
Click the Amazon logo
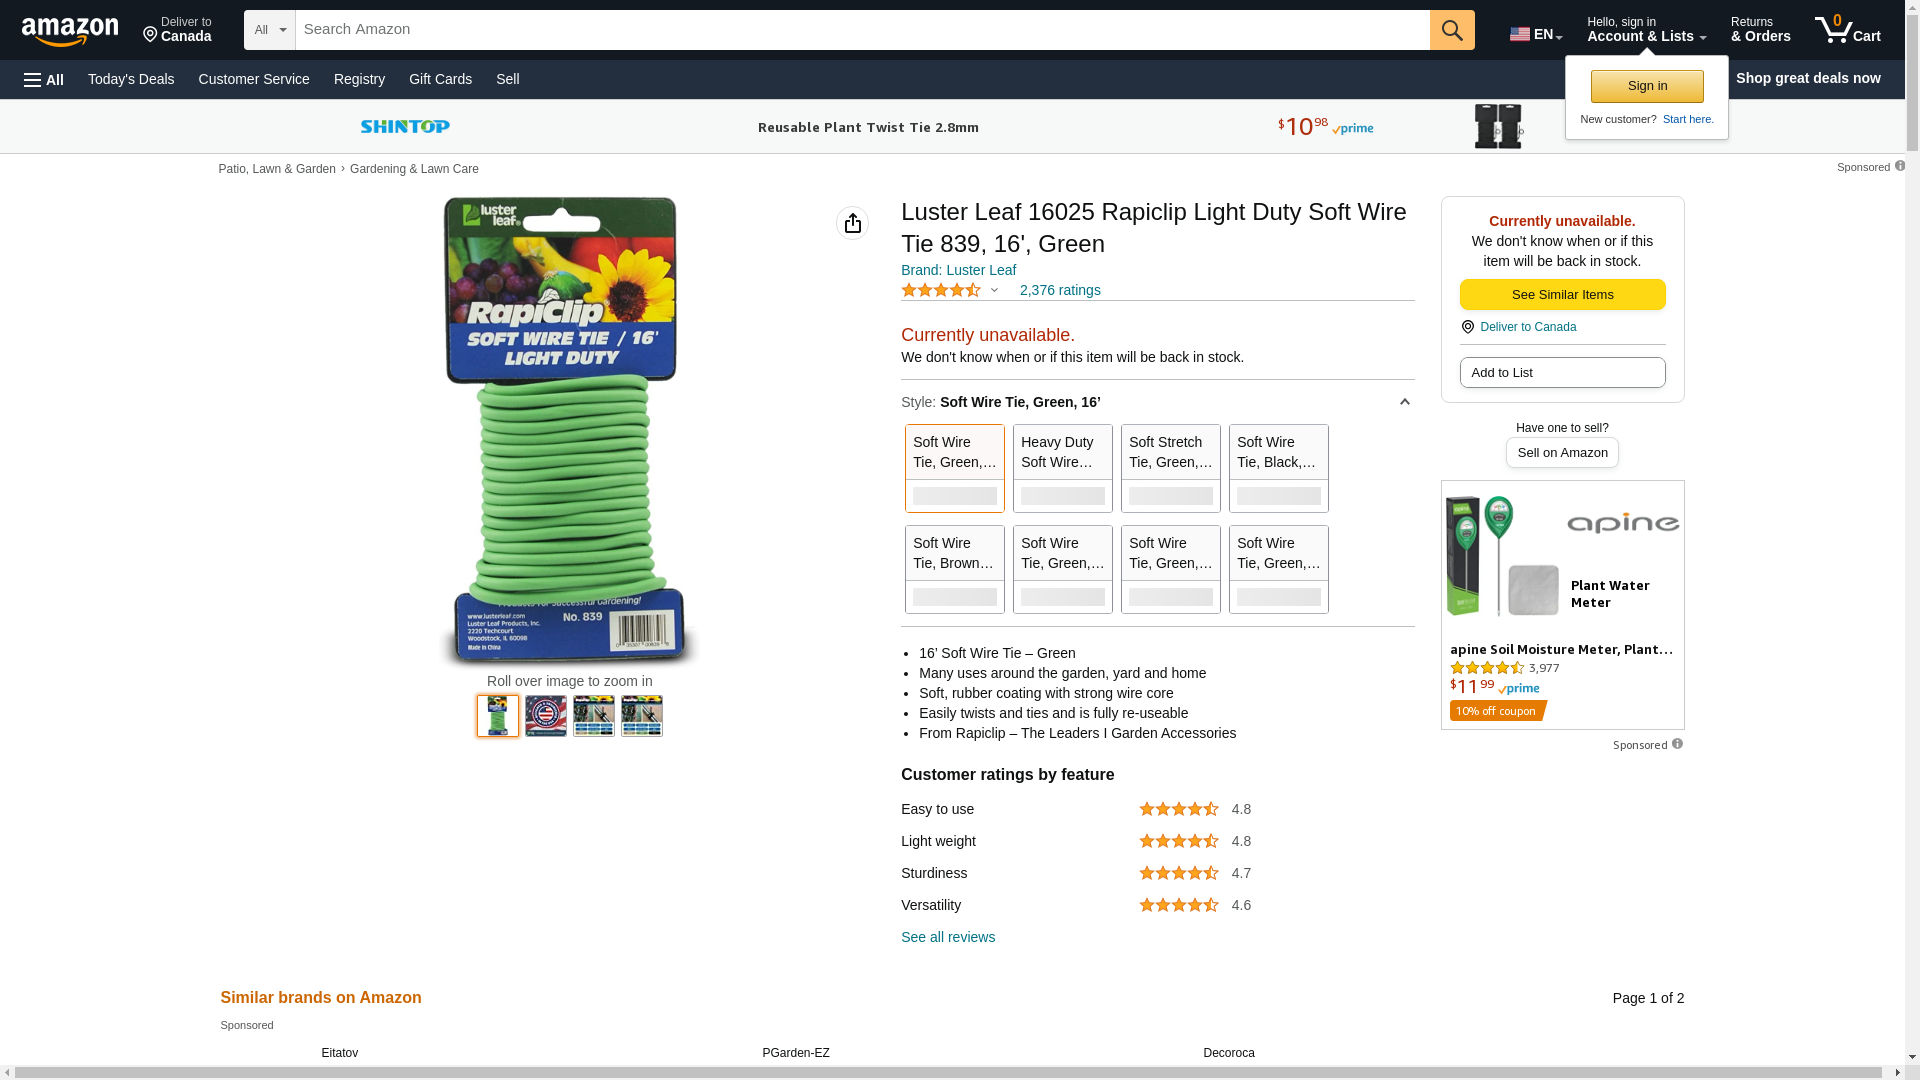(70, 31)
